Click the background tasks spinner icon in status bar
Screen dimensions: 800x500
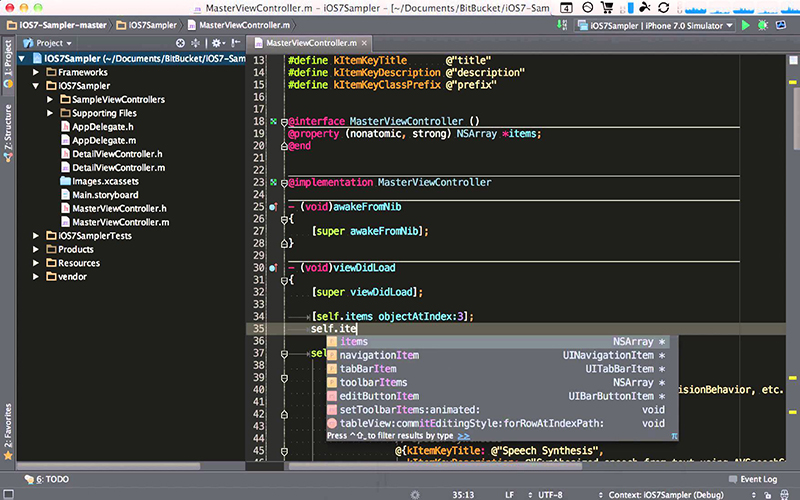point(415,494)
